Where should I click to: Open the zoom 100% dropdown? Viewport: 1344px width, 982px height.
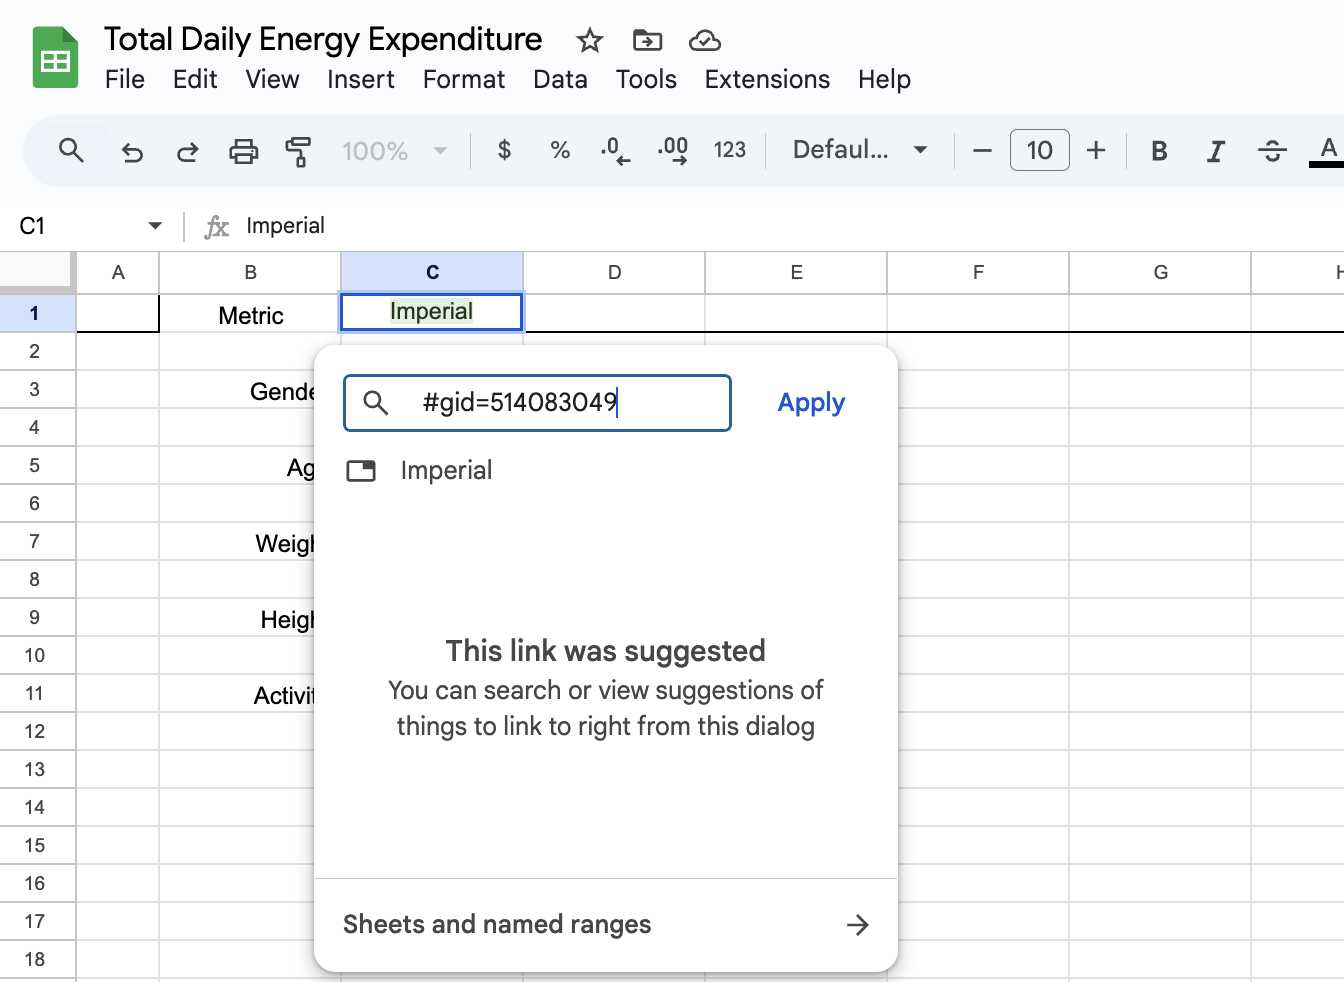pos(395,151)
